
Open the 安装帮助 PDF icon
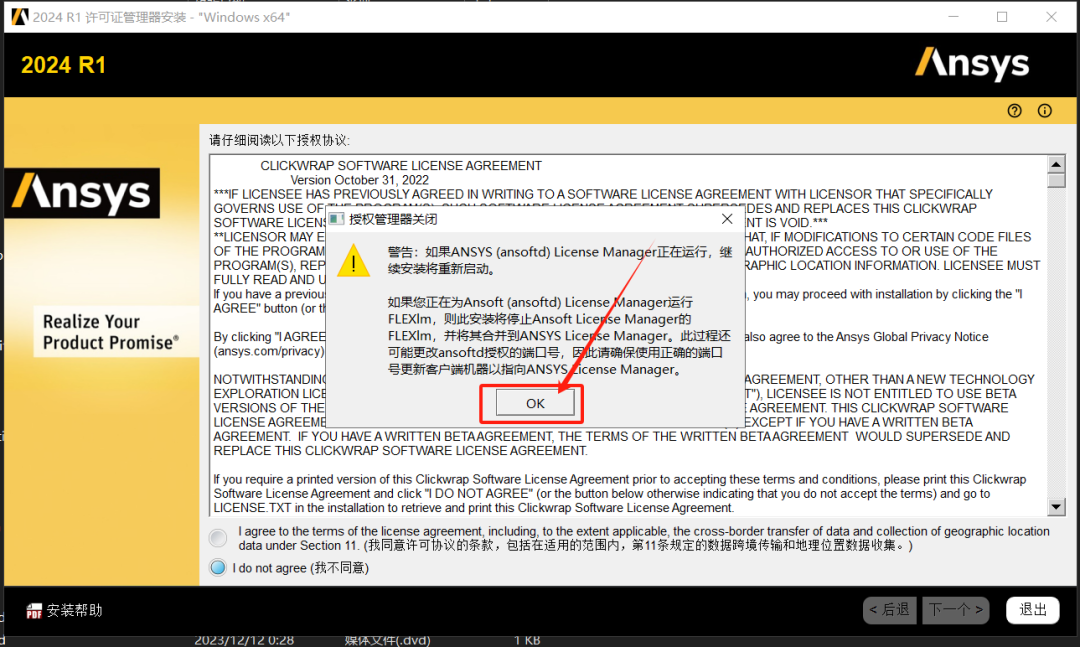[34, 610]
